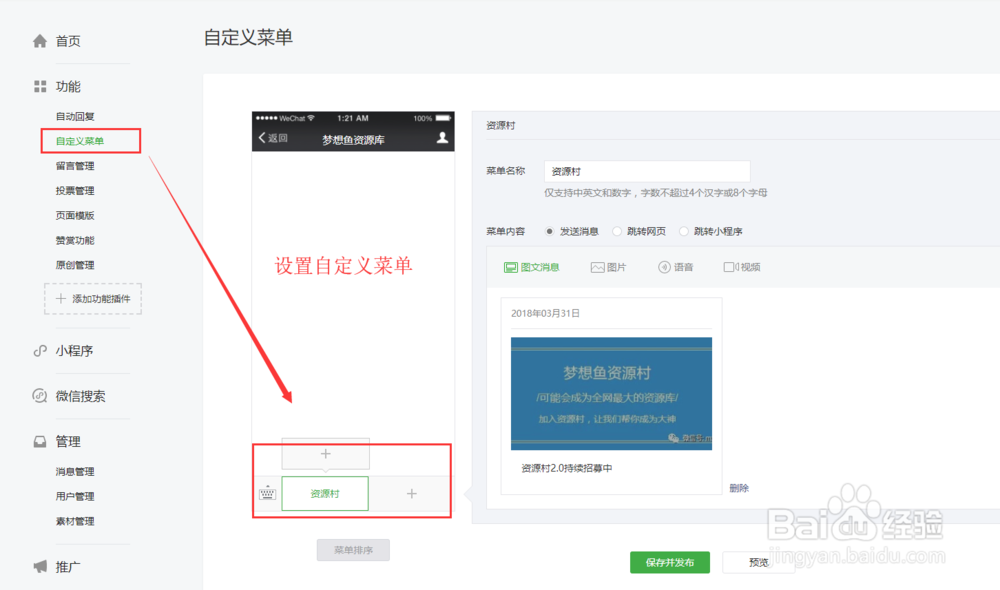
Task: Click the 预览 preview button
Action: coord(758,562)
